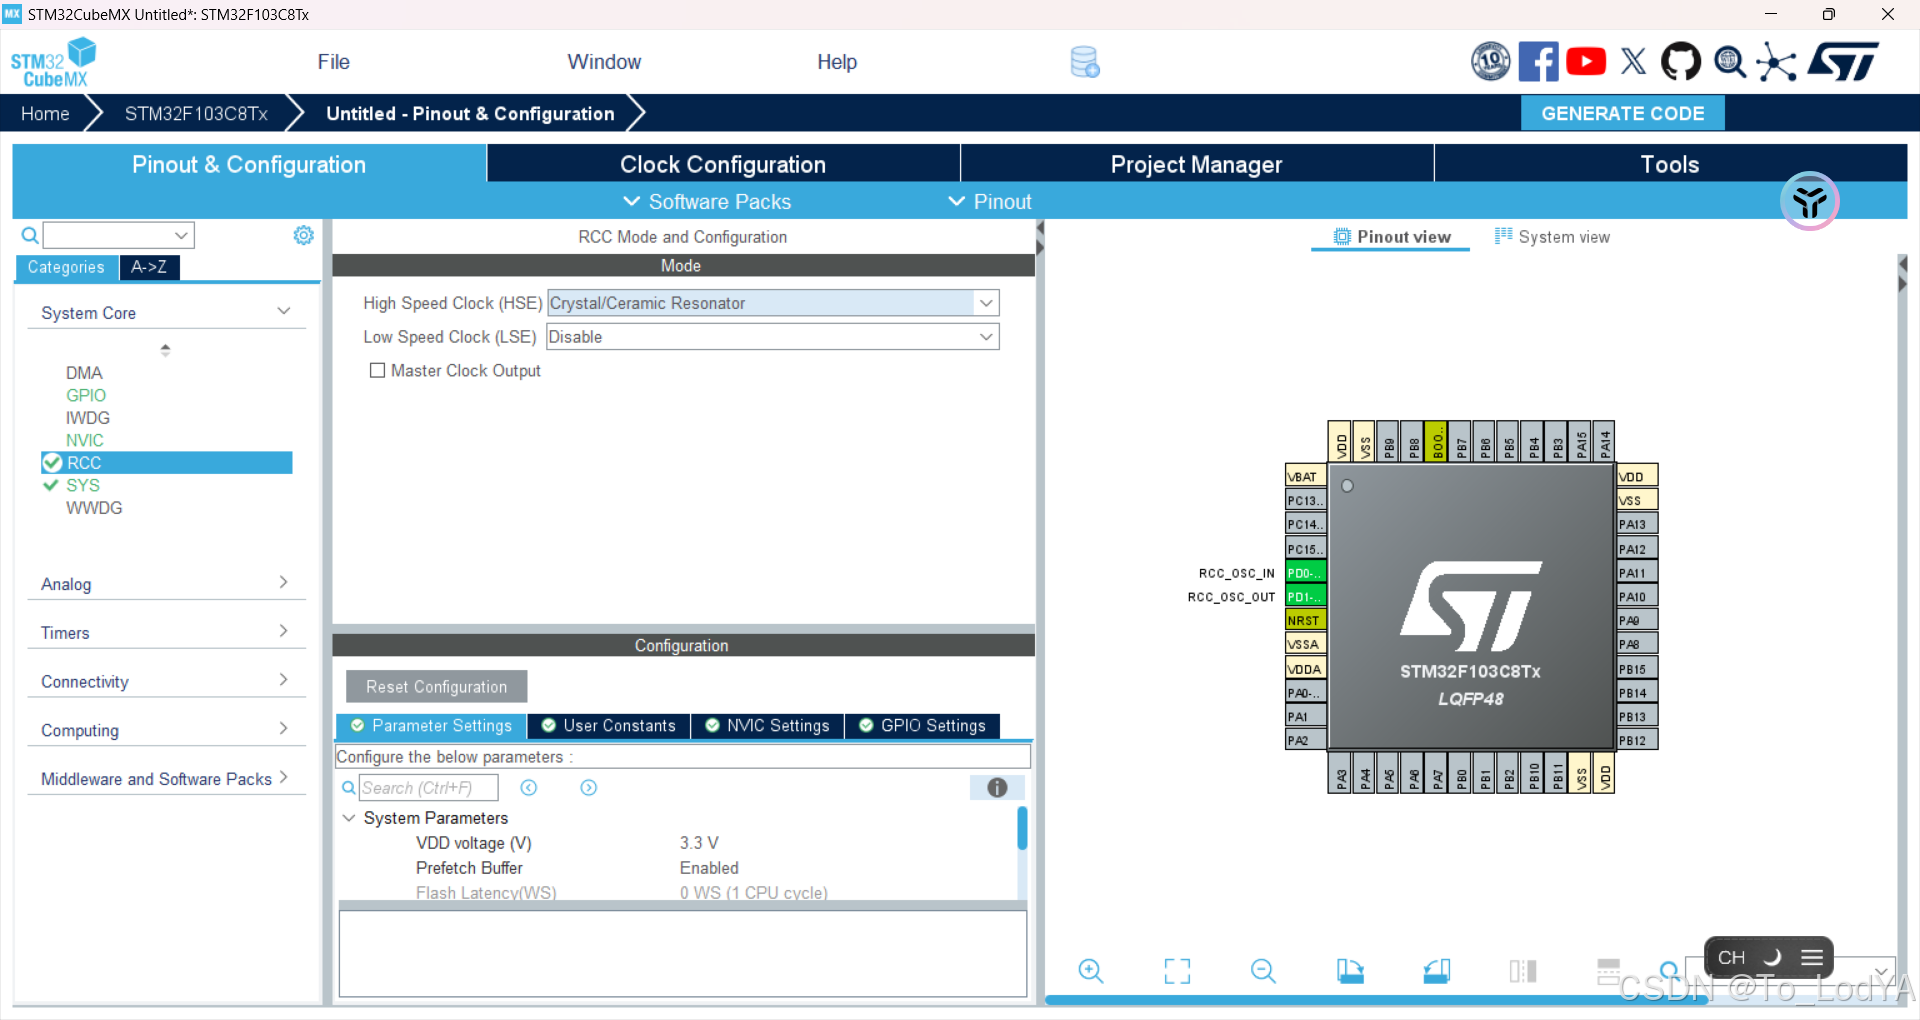Rotate the chip counter-clockwise

pos(1437,971)
